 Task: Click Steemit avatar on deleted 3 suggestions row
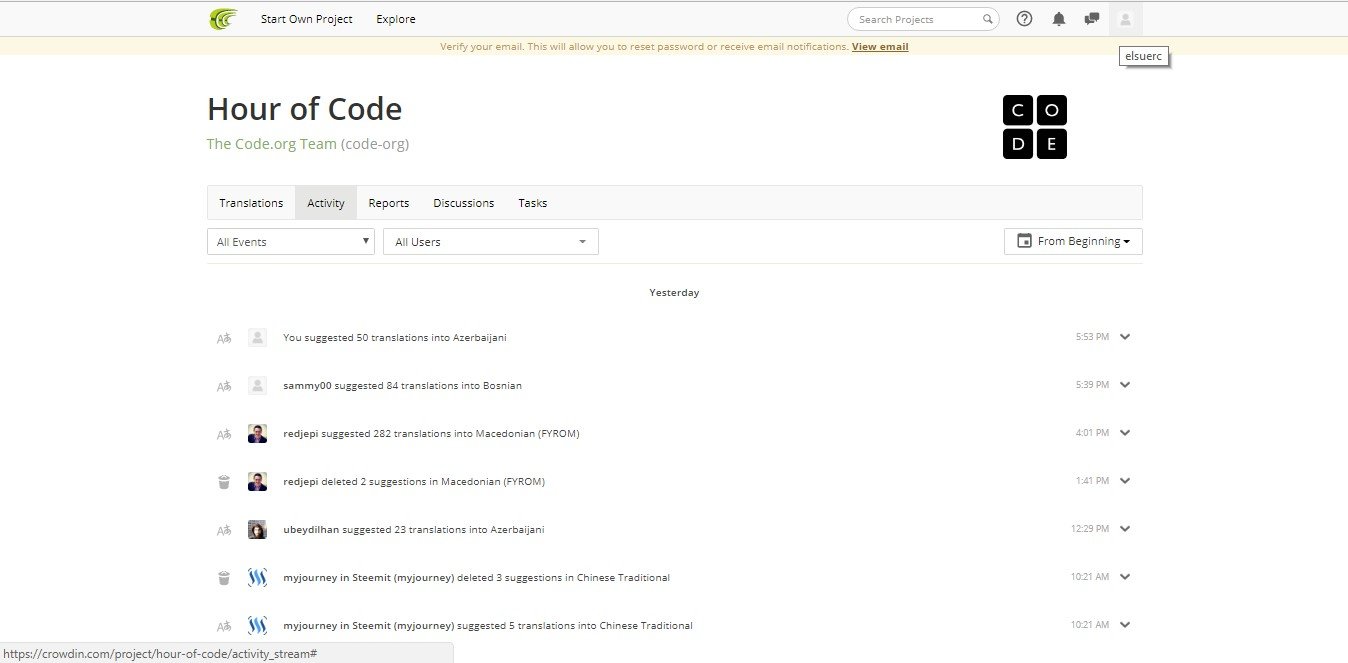tap(257, 577)
